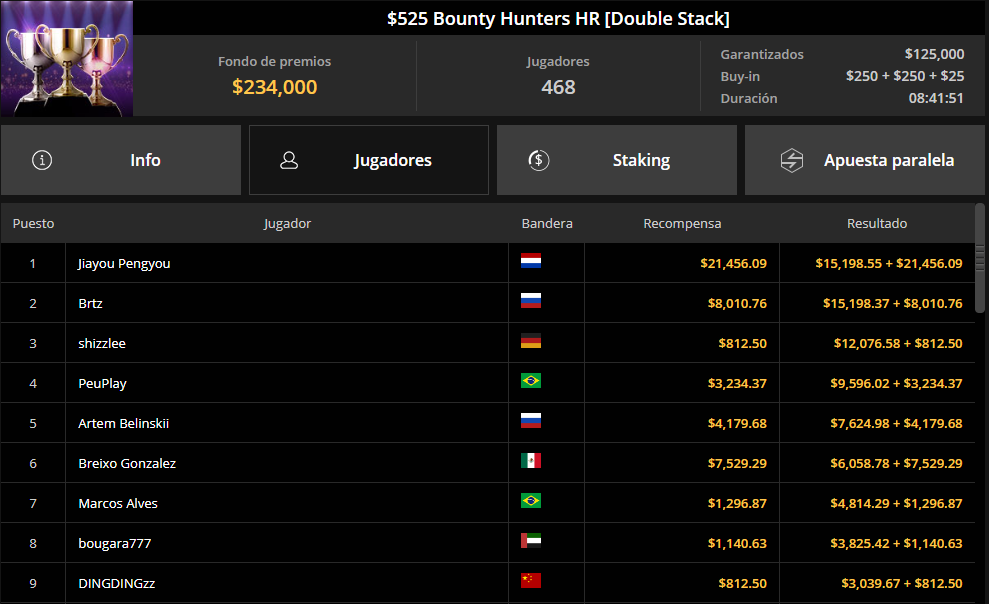Click the trophy tournament thumbnail
The width and height of the screenshot is (989, 604).
[67, 59]
